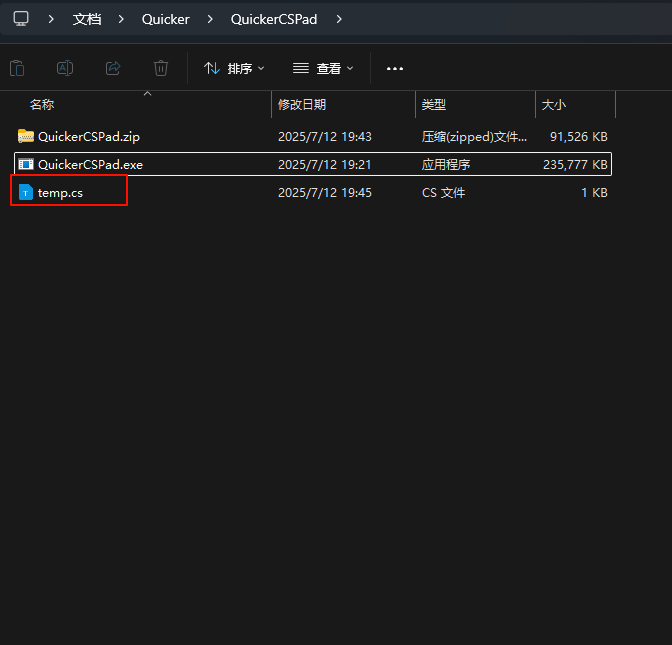Click the QuickerCSPad.zip folder icon
The image size is (672, 645).
26,136
